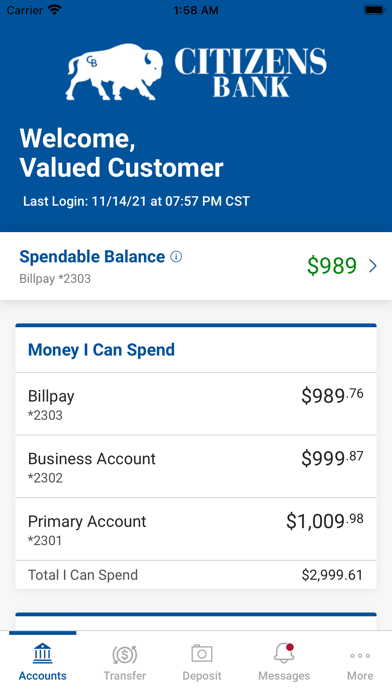Tap the Deposit camera icon
Screen dimensions: 392x696
click(x=202, y=653)
